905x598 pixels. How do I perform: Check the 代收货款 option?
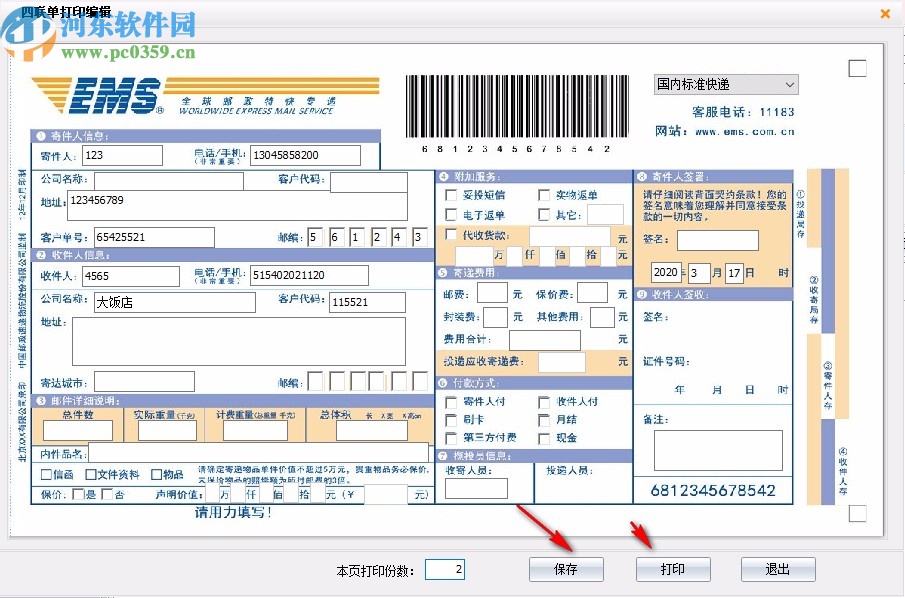449,233
